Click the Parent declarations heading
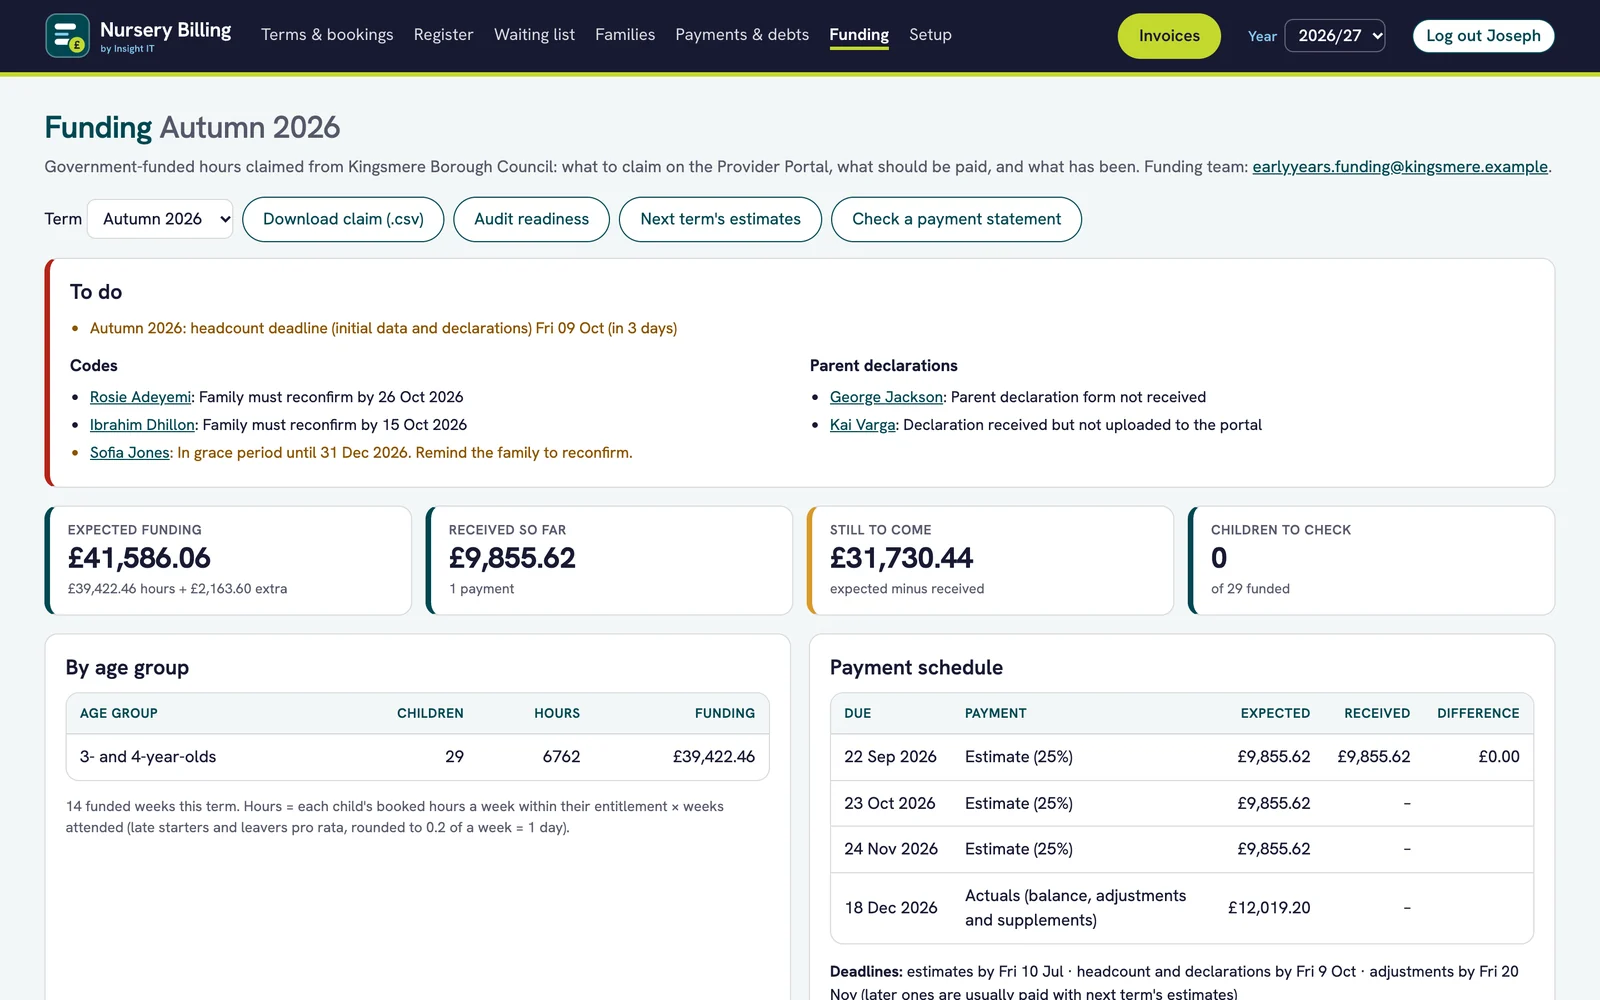The image size is (1600, 1000). pyautogui.click(x=883, y=366)
